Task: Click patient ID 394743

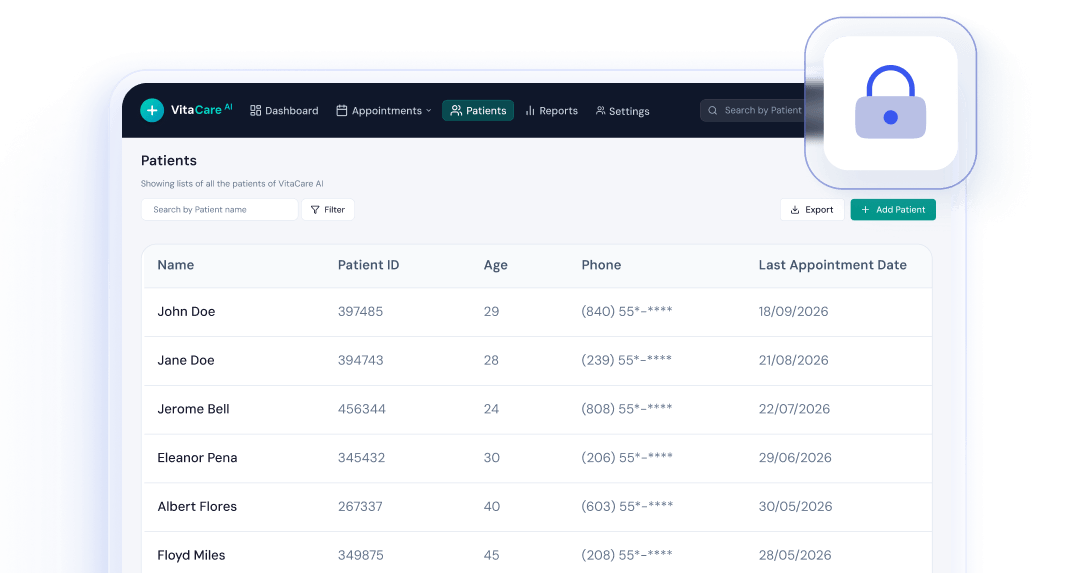Action: coord(360,360)
